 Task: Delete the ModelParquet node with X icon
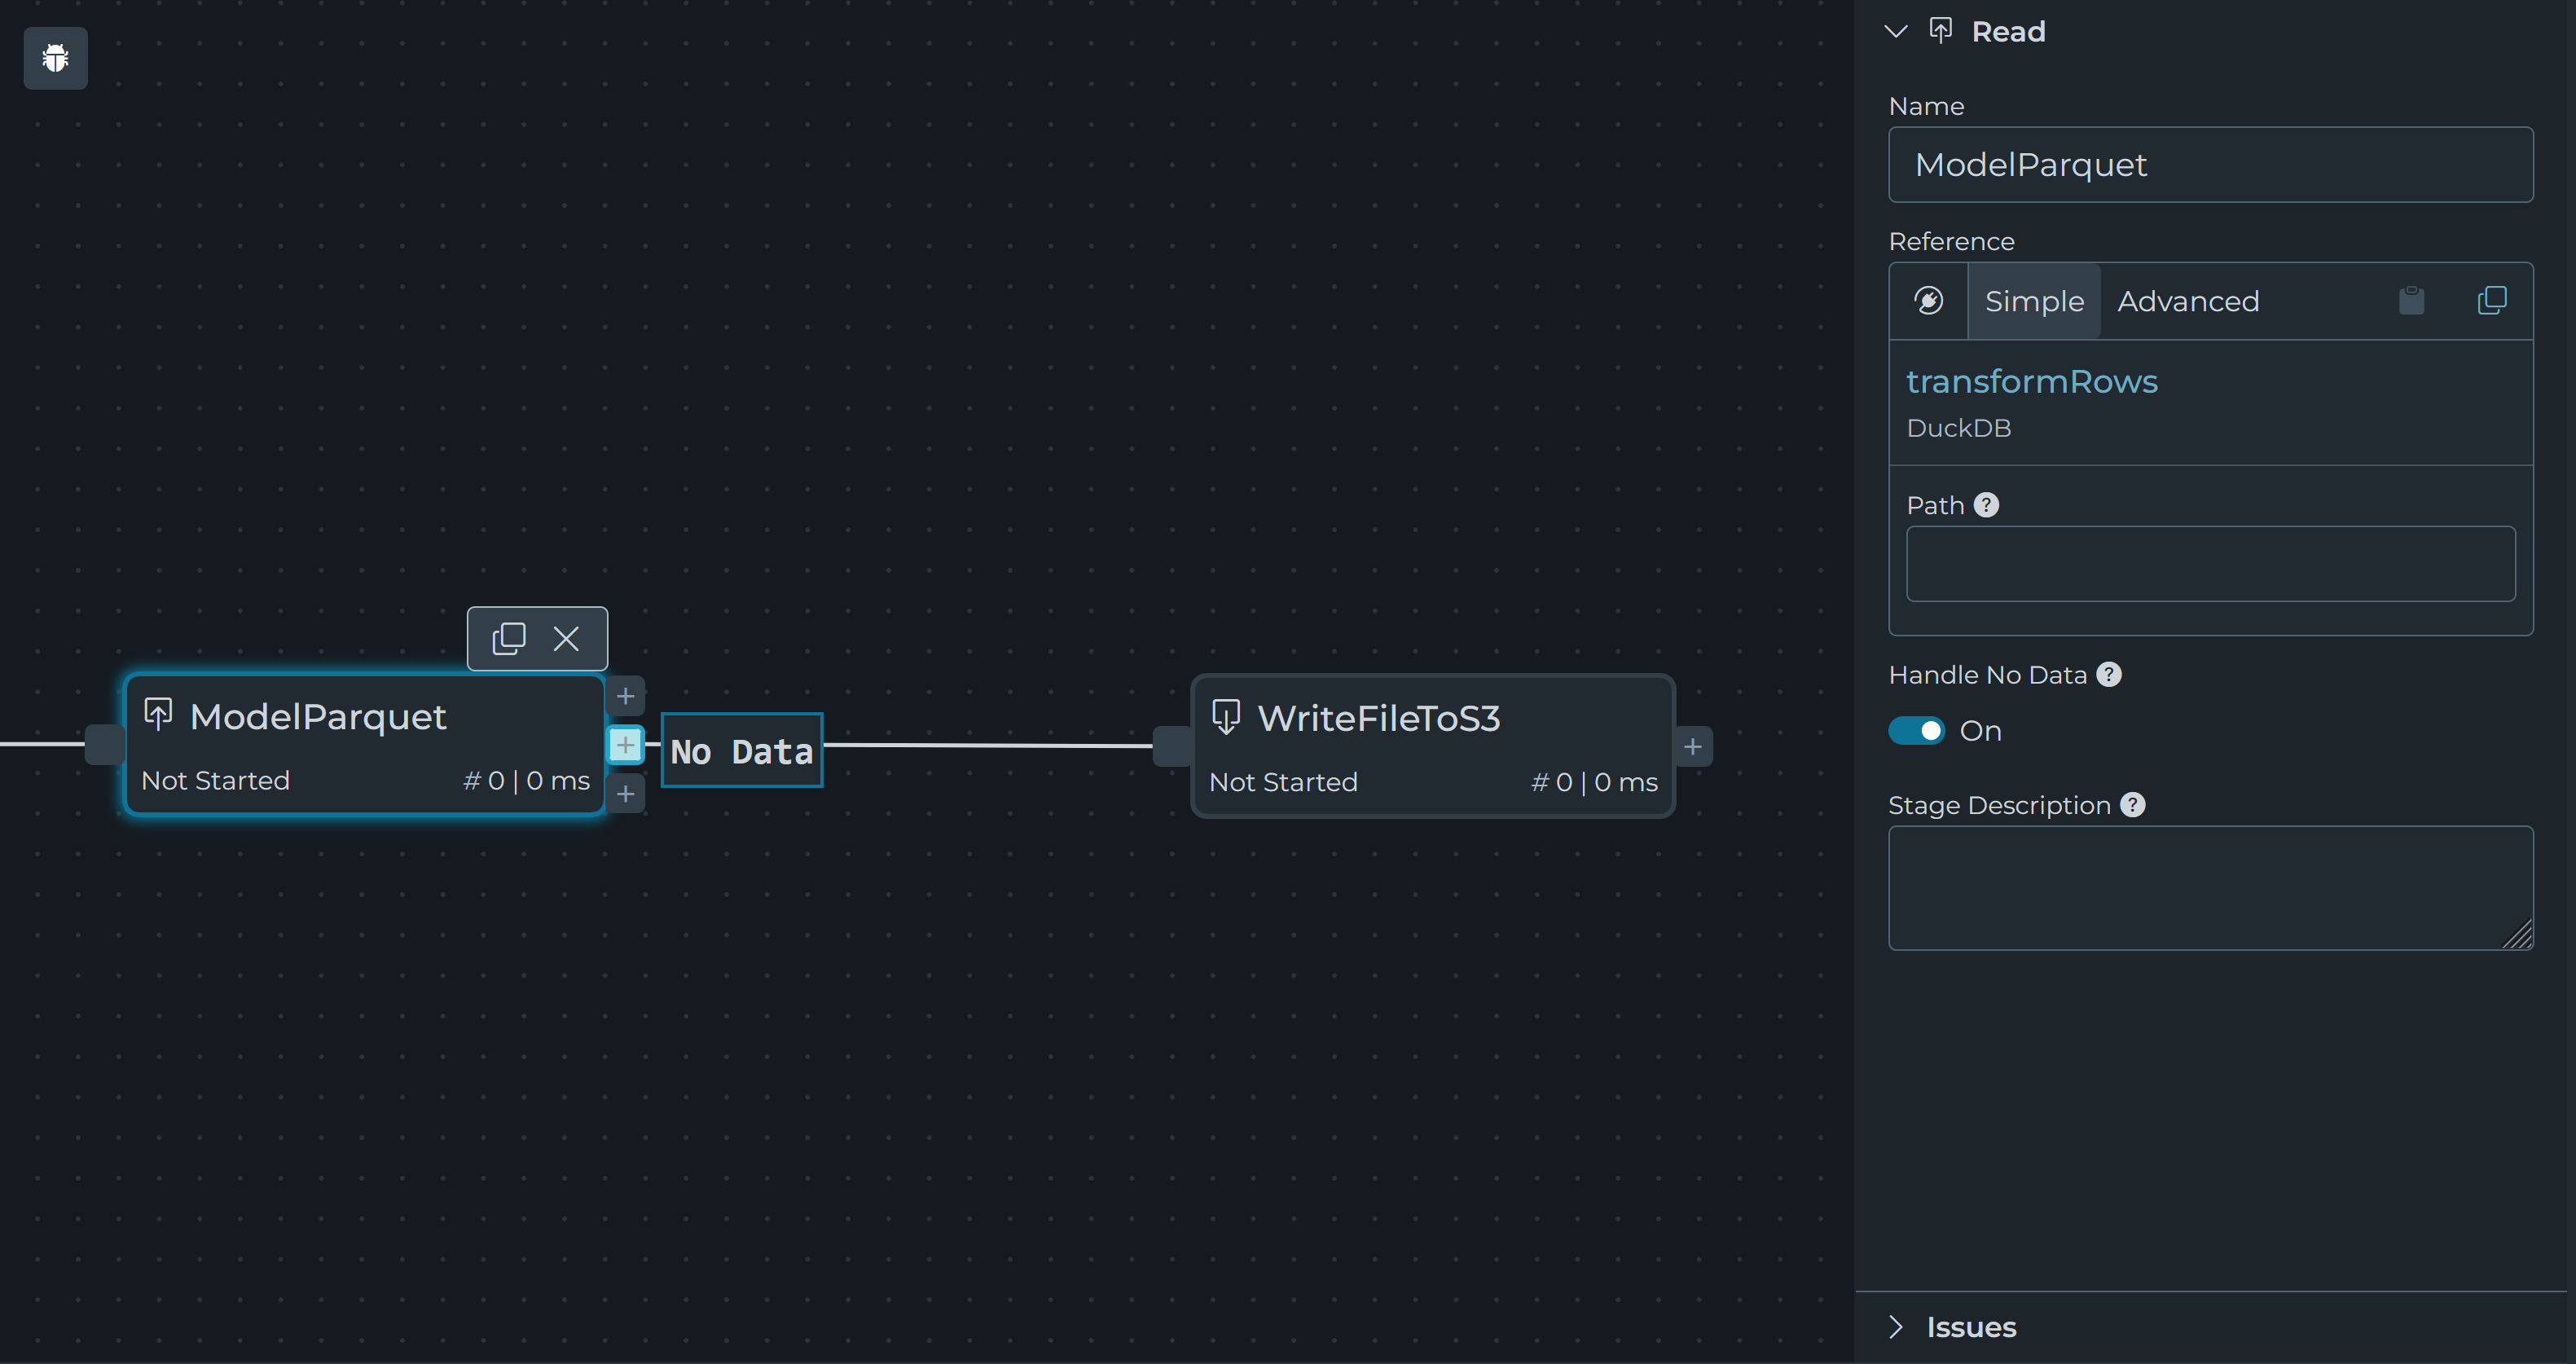click(566, 639)
